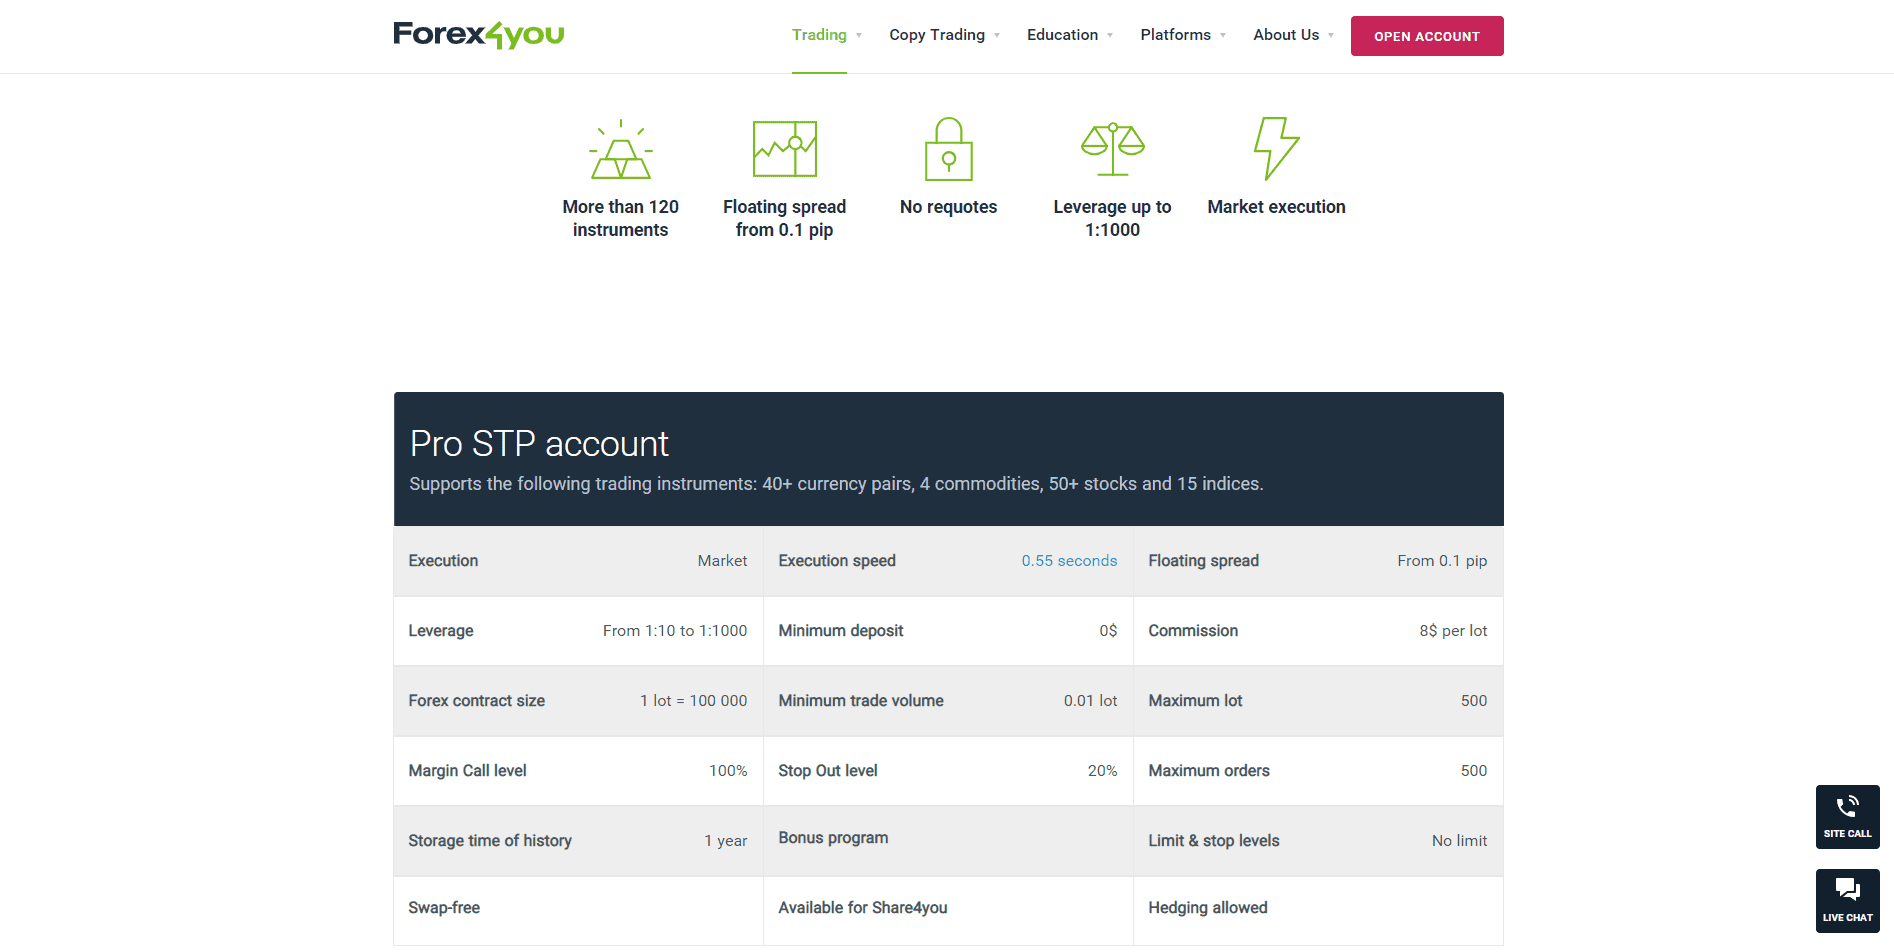
Task: Click the Minimum deposit table row
Action: coord(947,631)
